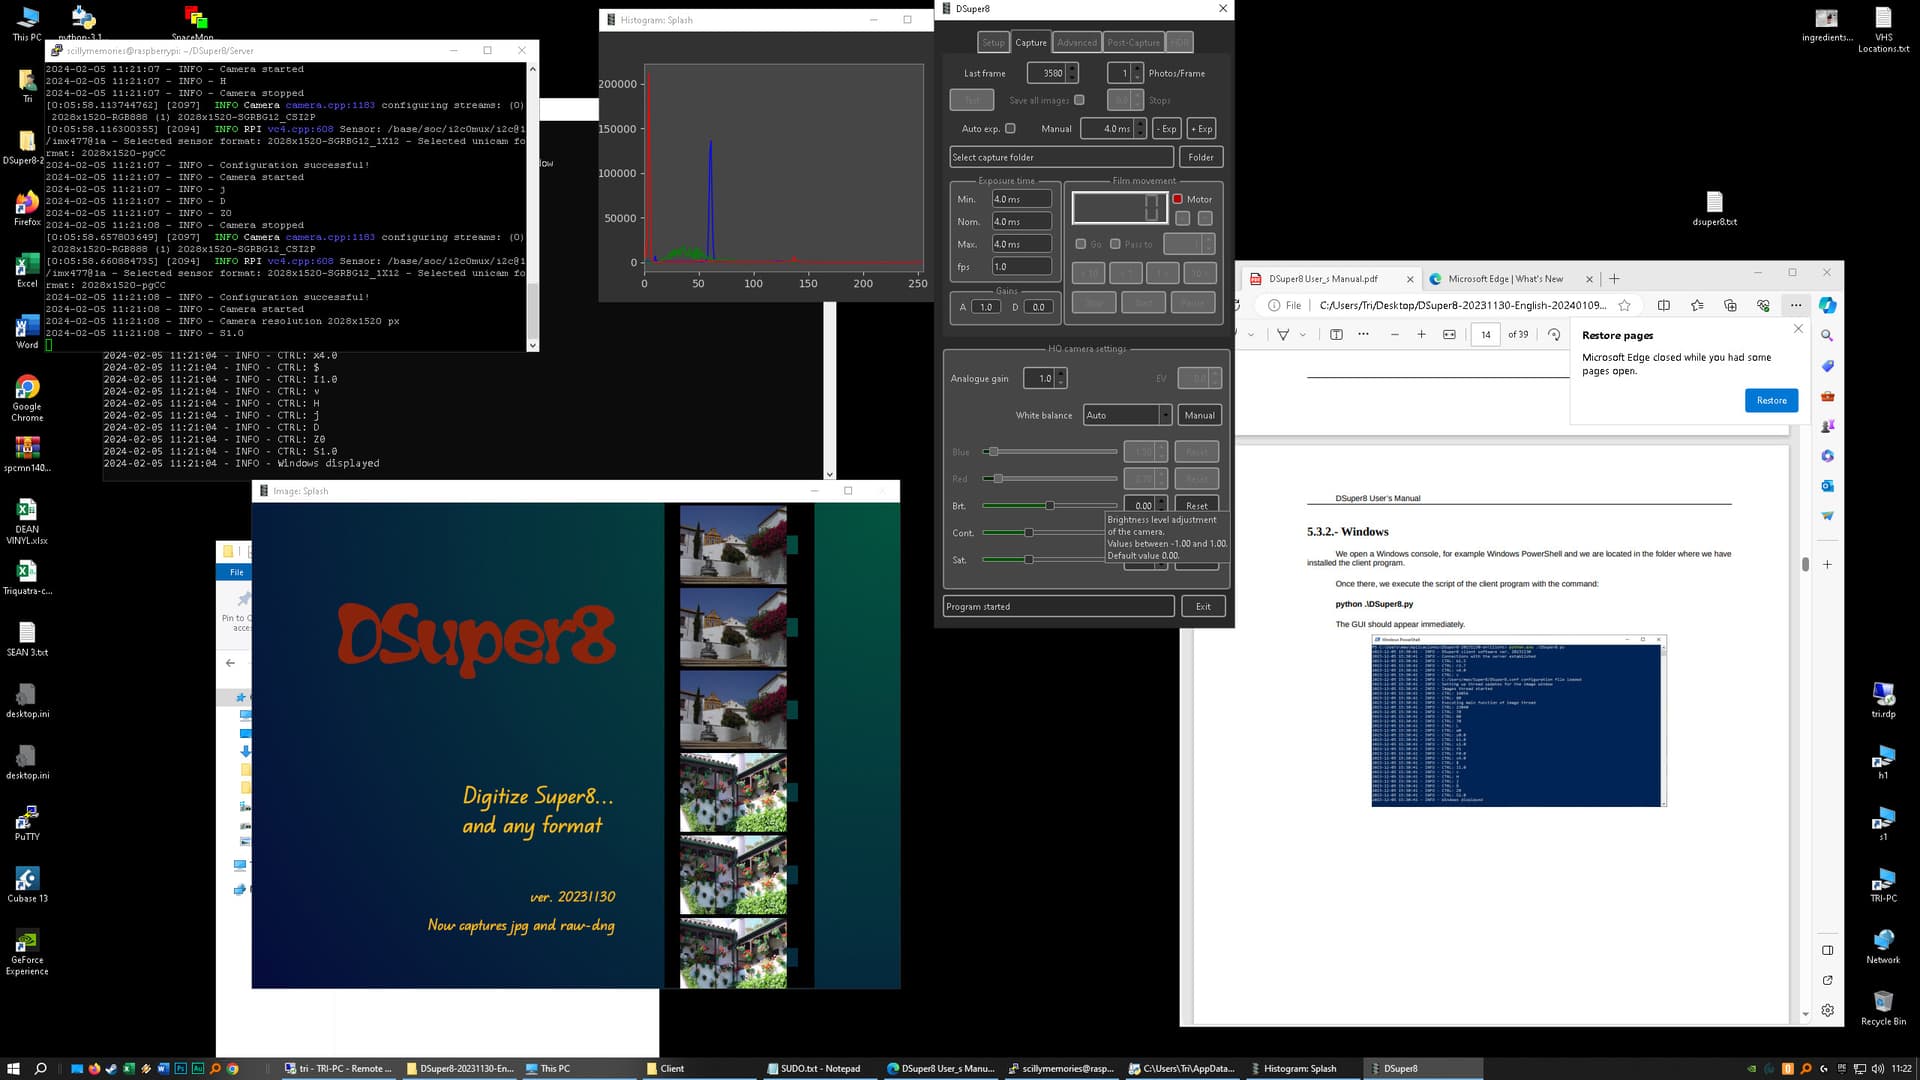This screenshot has width=1920, height=1080.
Task: Adjust the Cont. contrast slider
Action: 1029,533
